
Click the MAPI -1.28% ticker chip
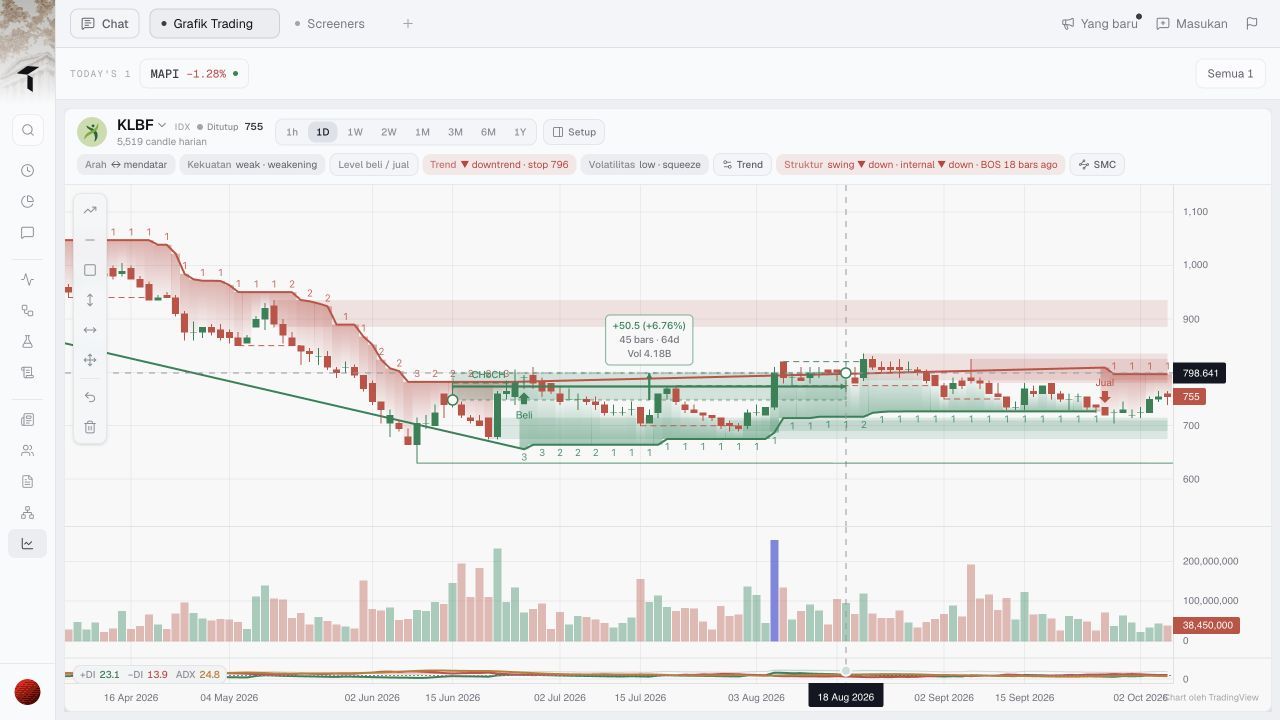[194, 73]
